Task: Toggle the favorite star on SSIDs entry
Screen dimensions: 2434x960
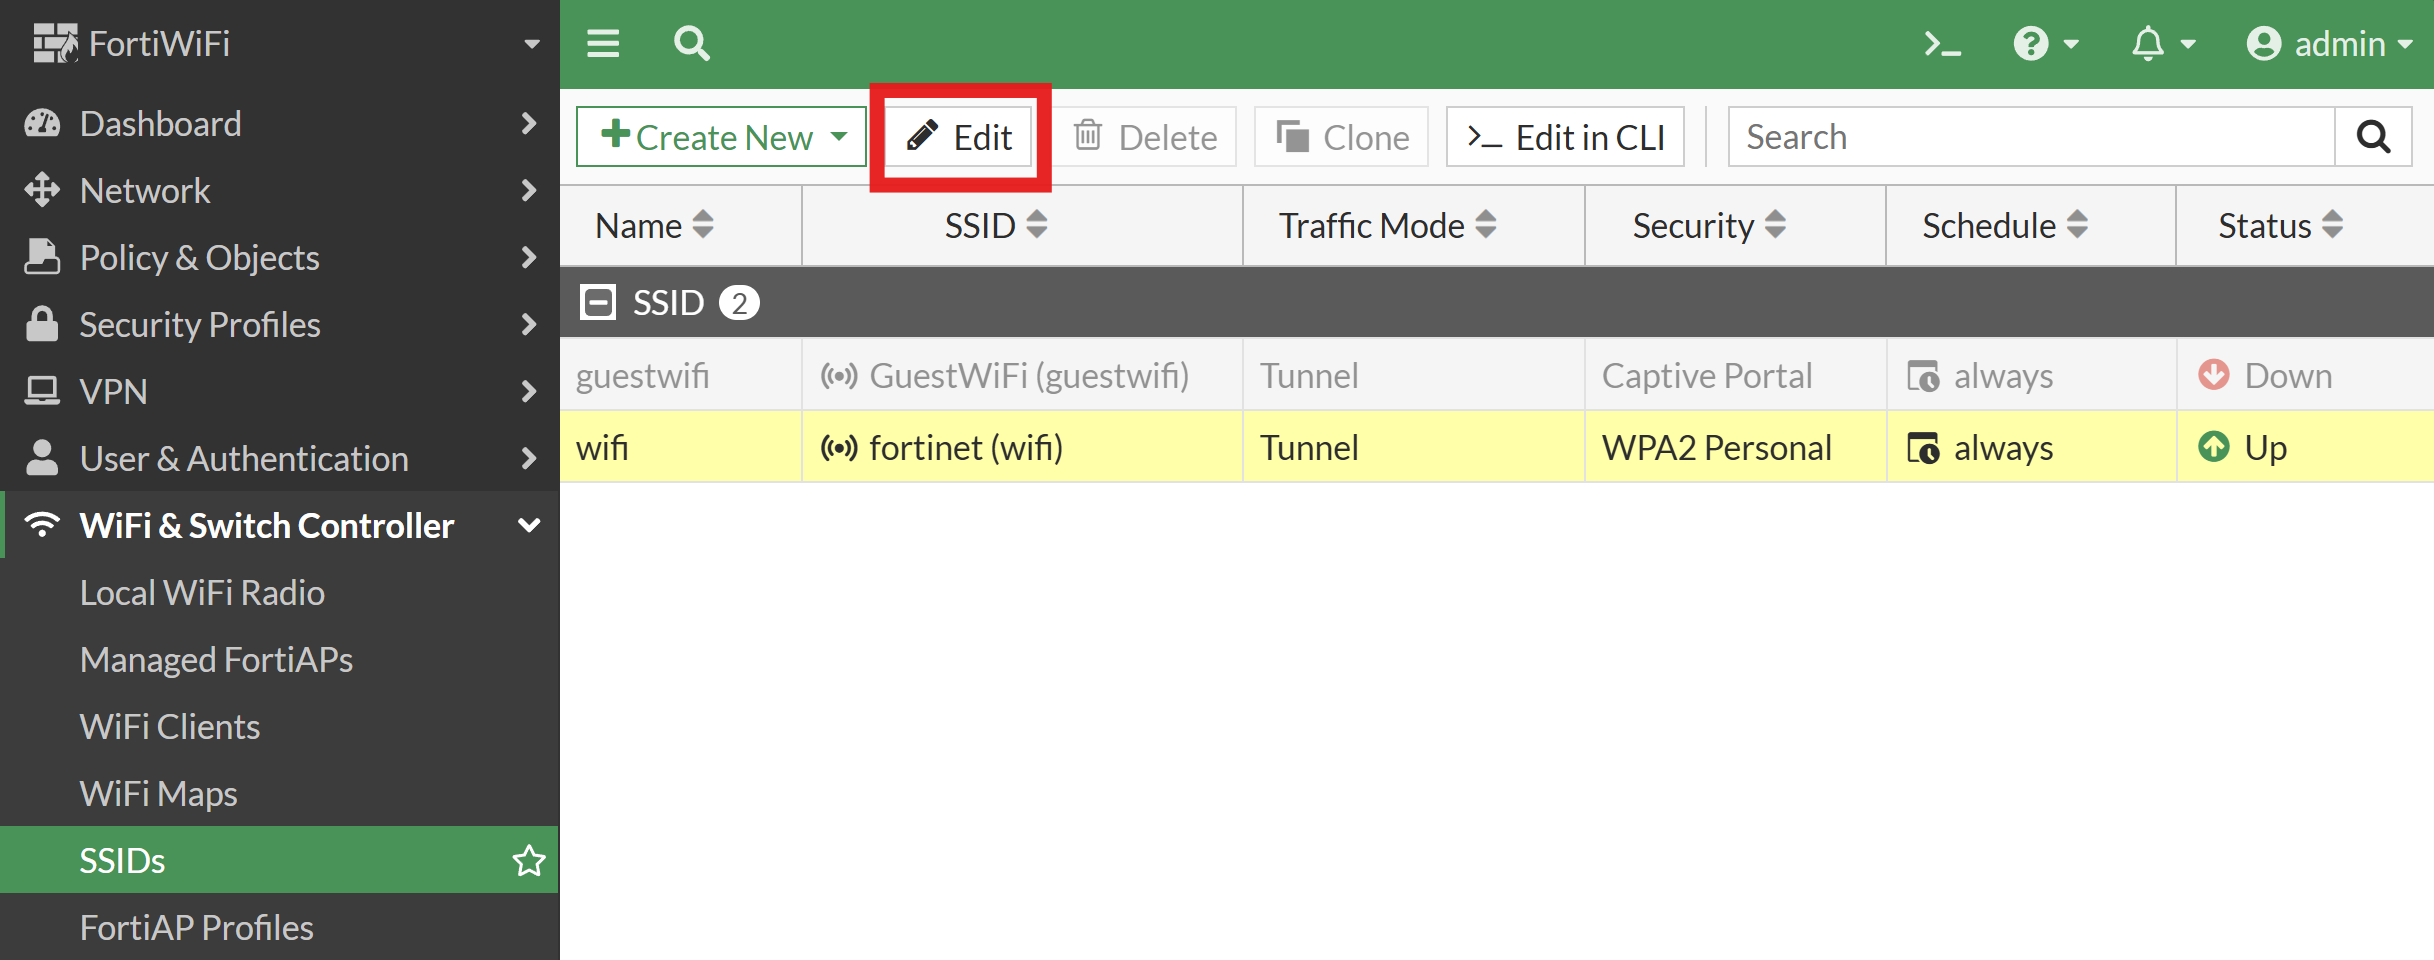Action: [x=528, y=860]
